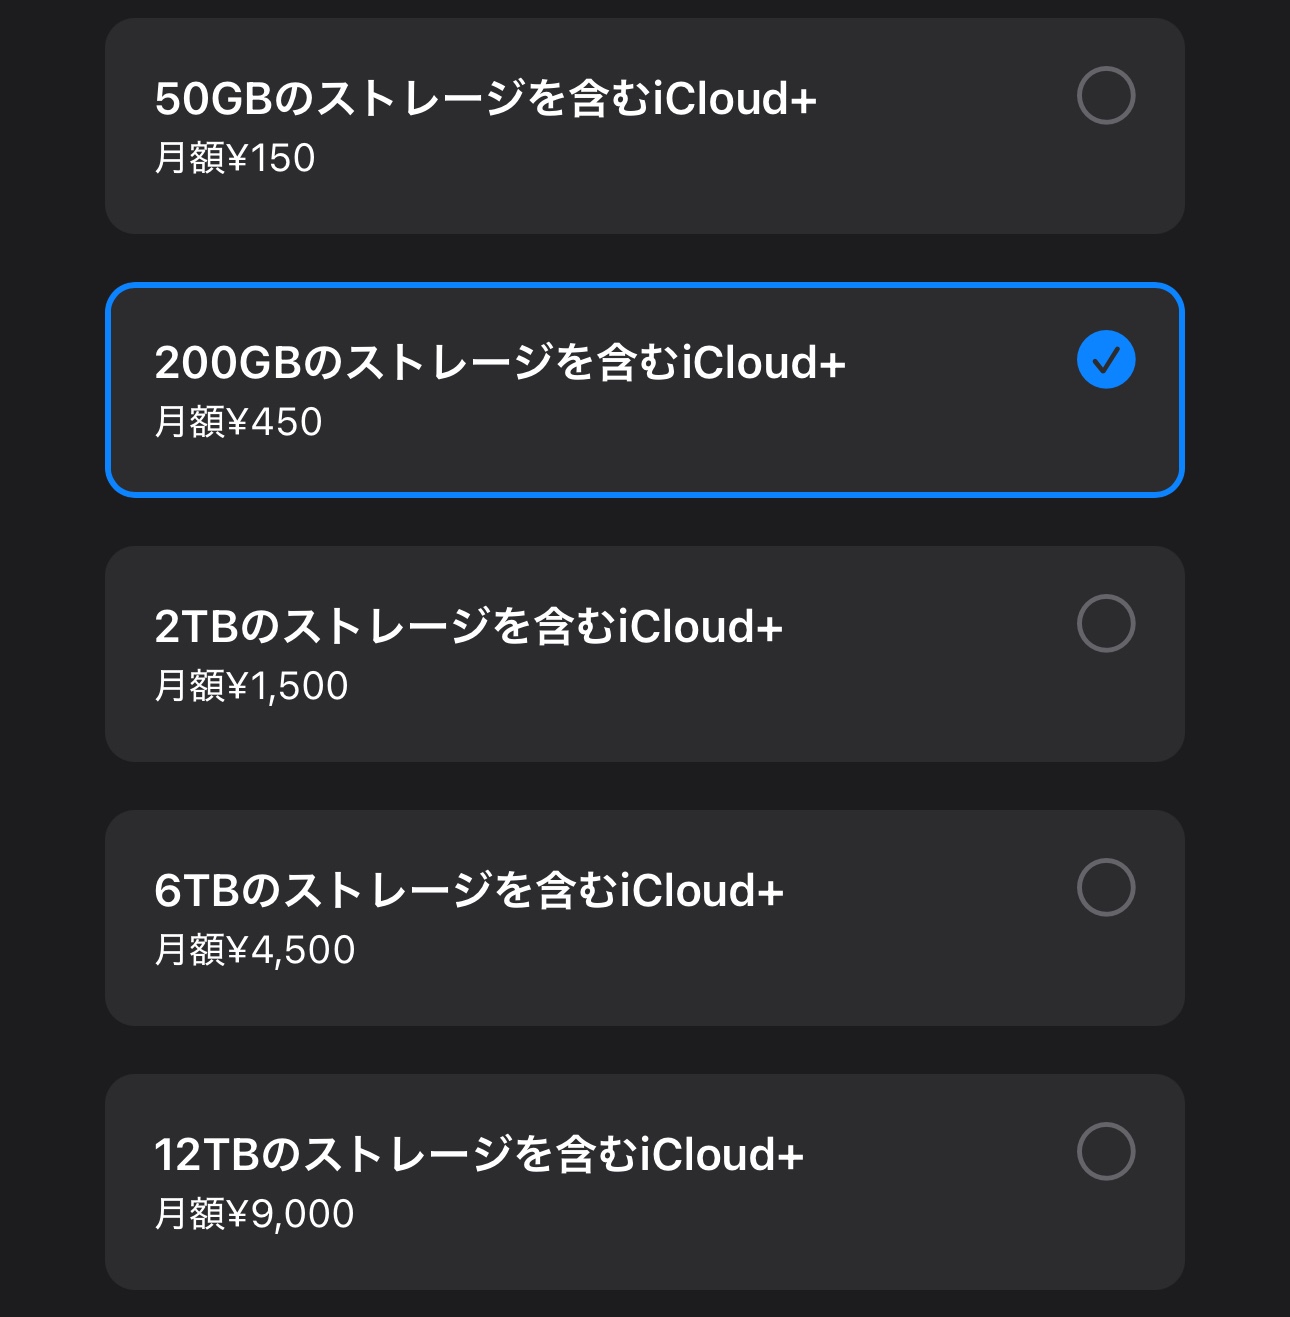Click the 月額¥450 price label

tap(239, 422)
